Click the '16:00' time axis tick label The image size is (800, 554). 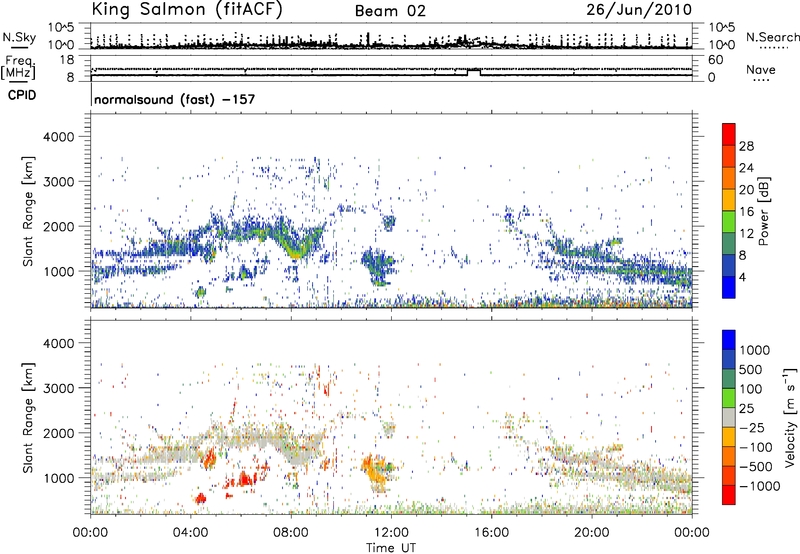pyautogui.click(x=491, y=533)
